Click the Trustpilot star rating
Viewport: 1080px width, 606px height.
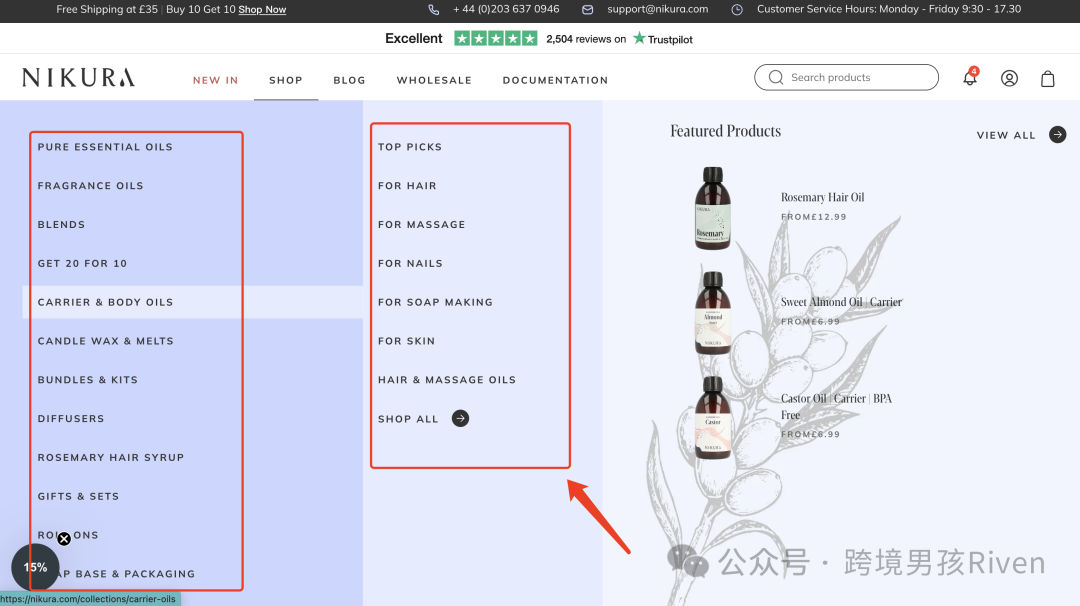tap(495, 39)
